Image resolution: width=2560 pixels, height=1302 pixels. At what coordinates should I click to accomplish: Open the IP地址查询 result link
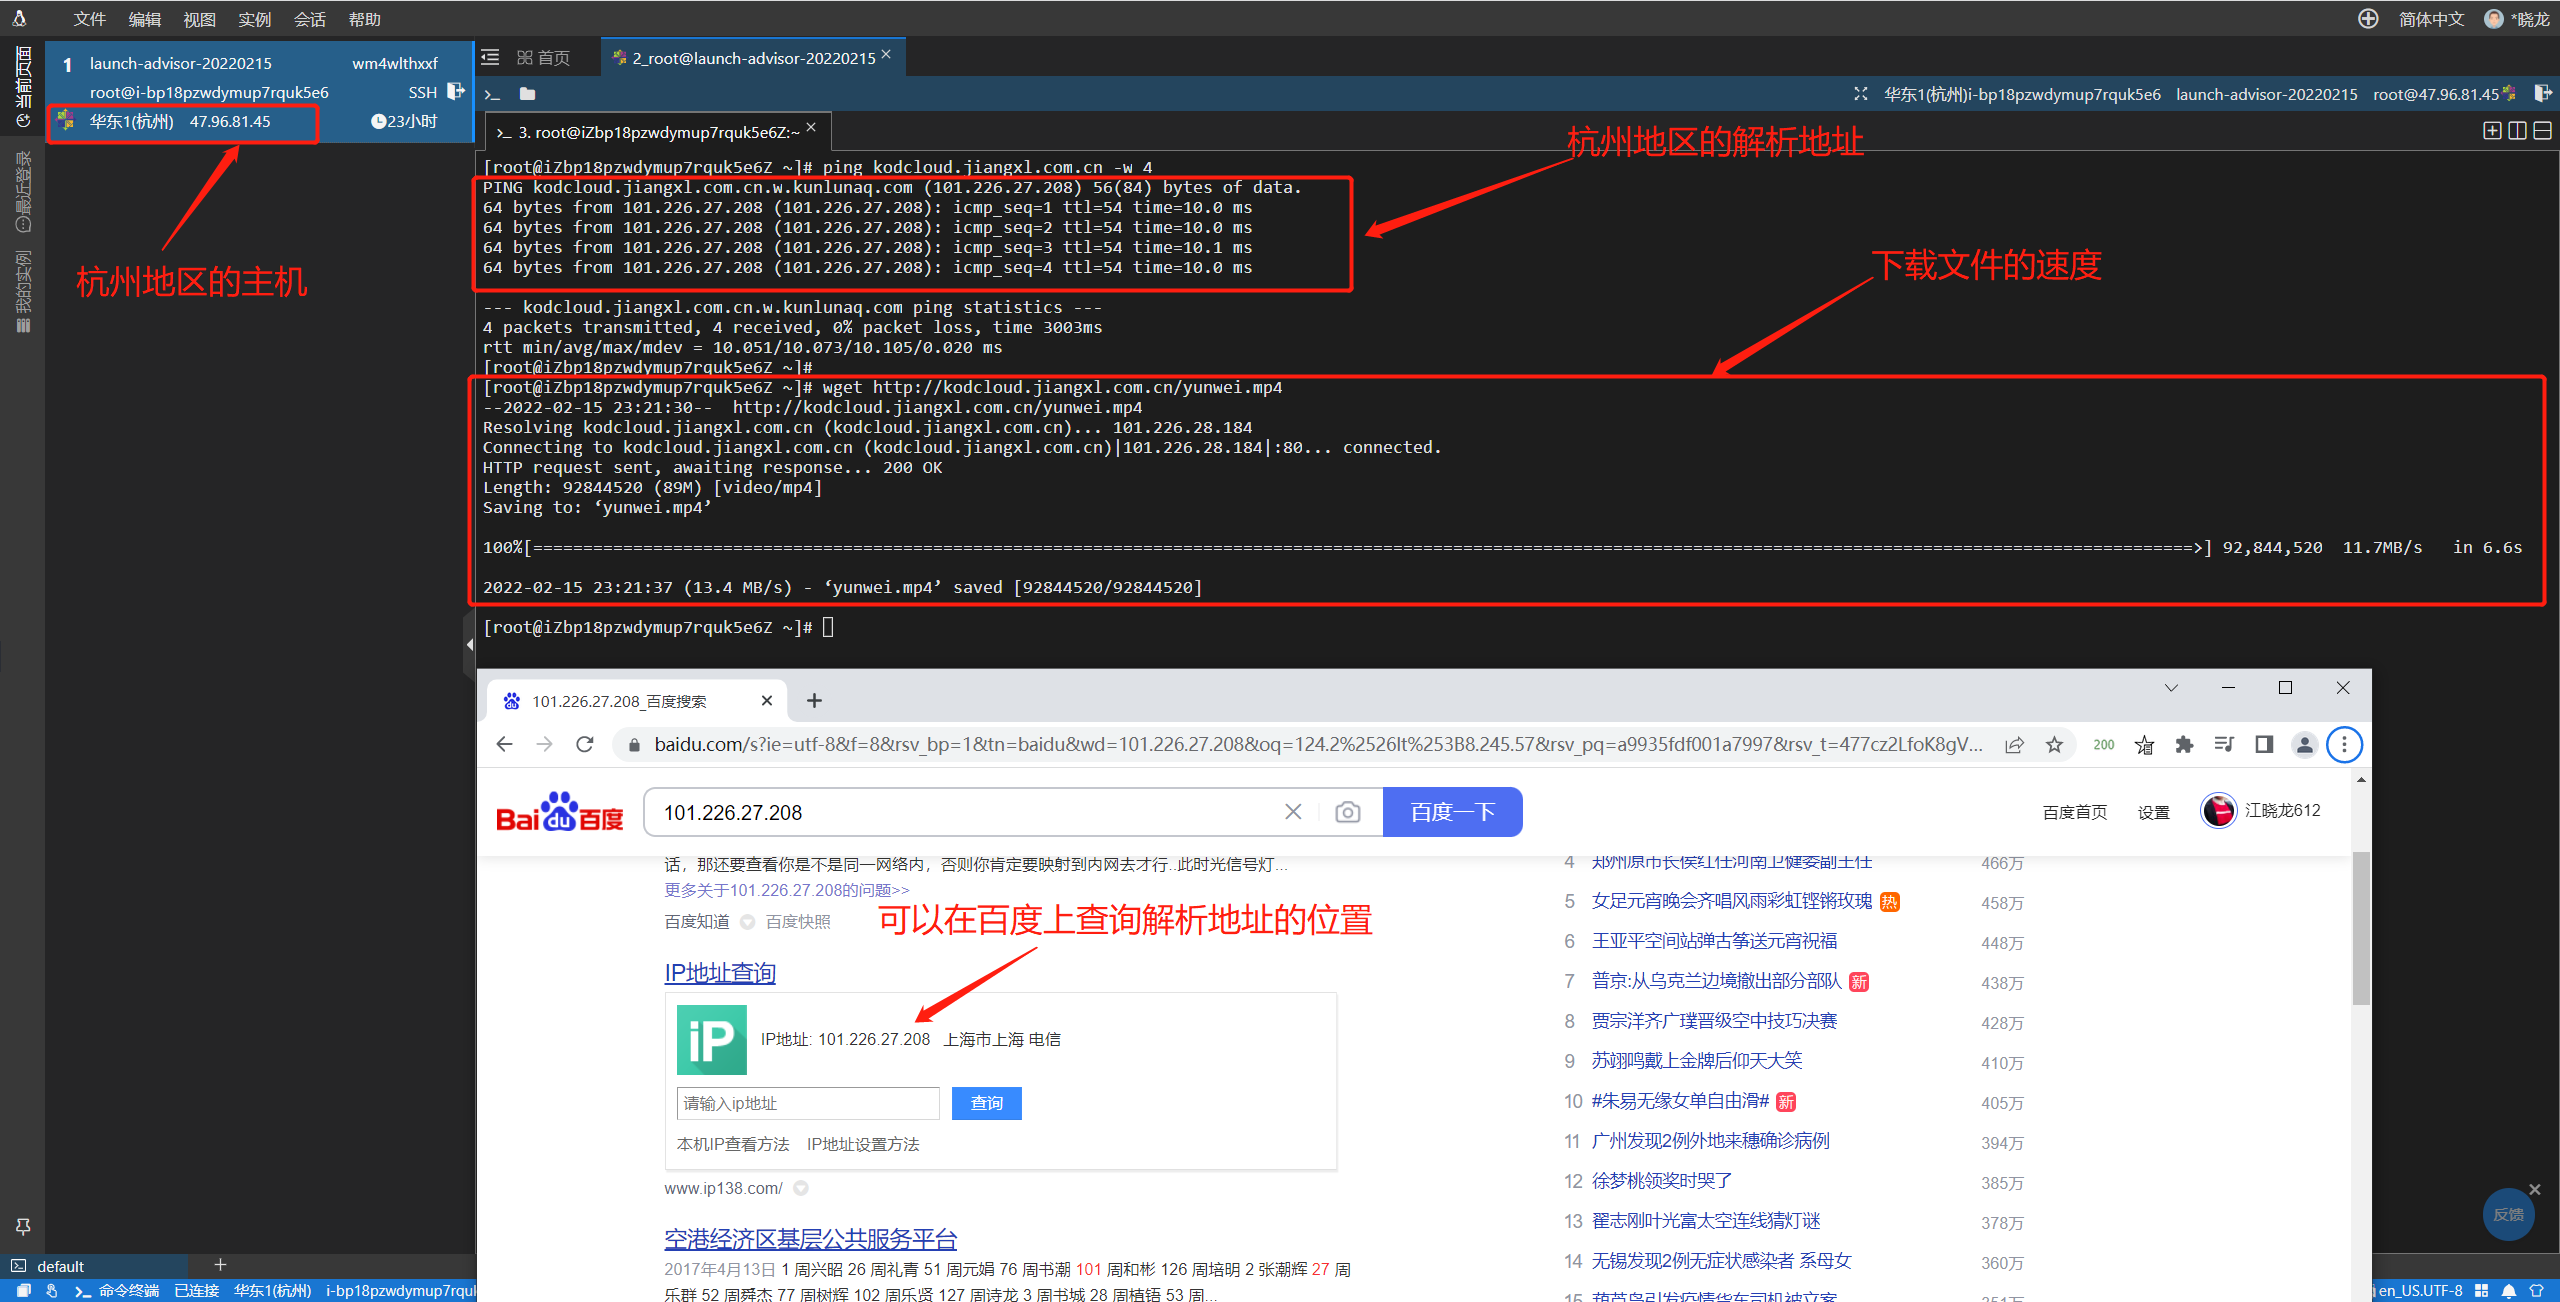(x=720, y=972)
